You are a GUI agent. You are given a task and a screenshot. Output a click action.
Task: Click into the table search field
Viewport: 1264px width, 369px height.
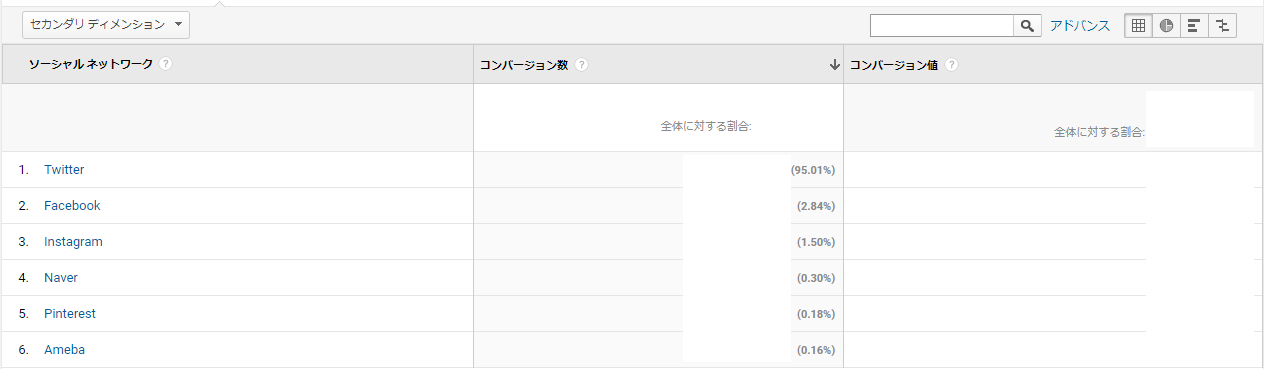tap(942, 26)
